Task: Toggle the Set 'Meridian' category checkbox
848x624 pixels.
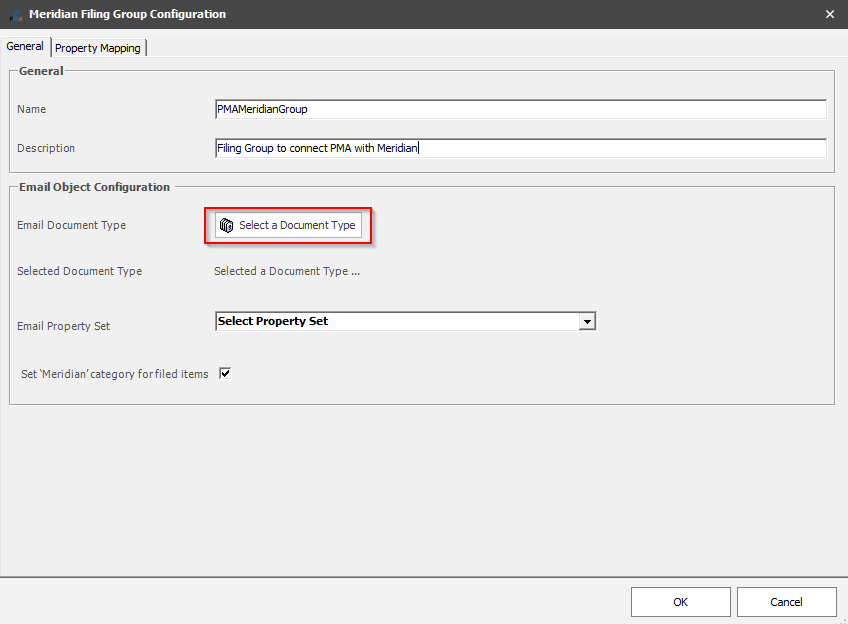Action: [225, 373]
